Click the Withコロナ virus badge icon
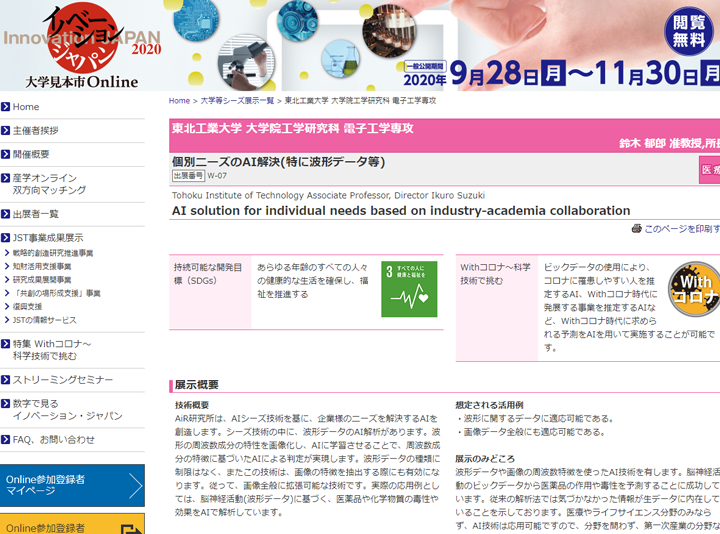The image size is (720, 534). point(694,289)
